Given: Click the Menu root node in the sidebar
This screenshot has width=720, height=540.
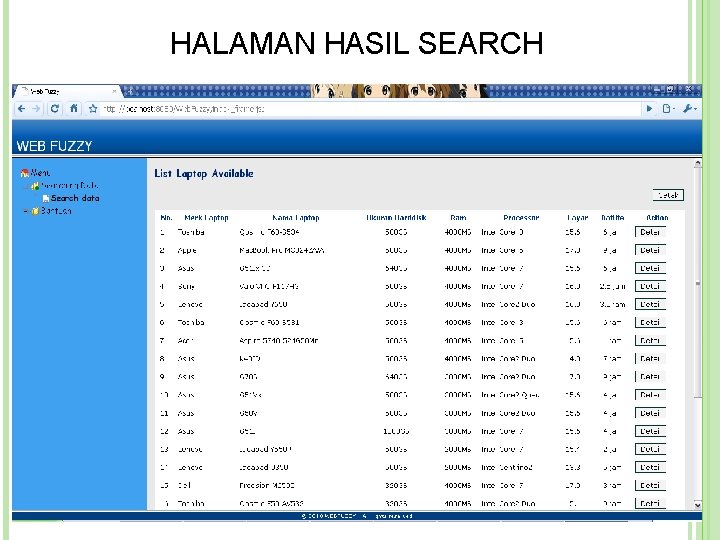Looking at the screenshot, I should tap(40, 173).
